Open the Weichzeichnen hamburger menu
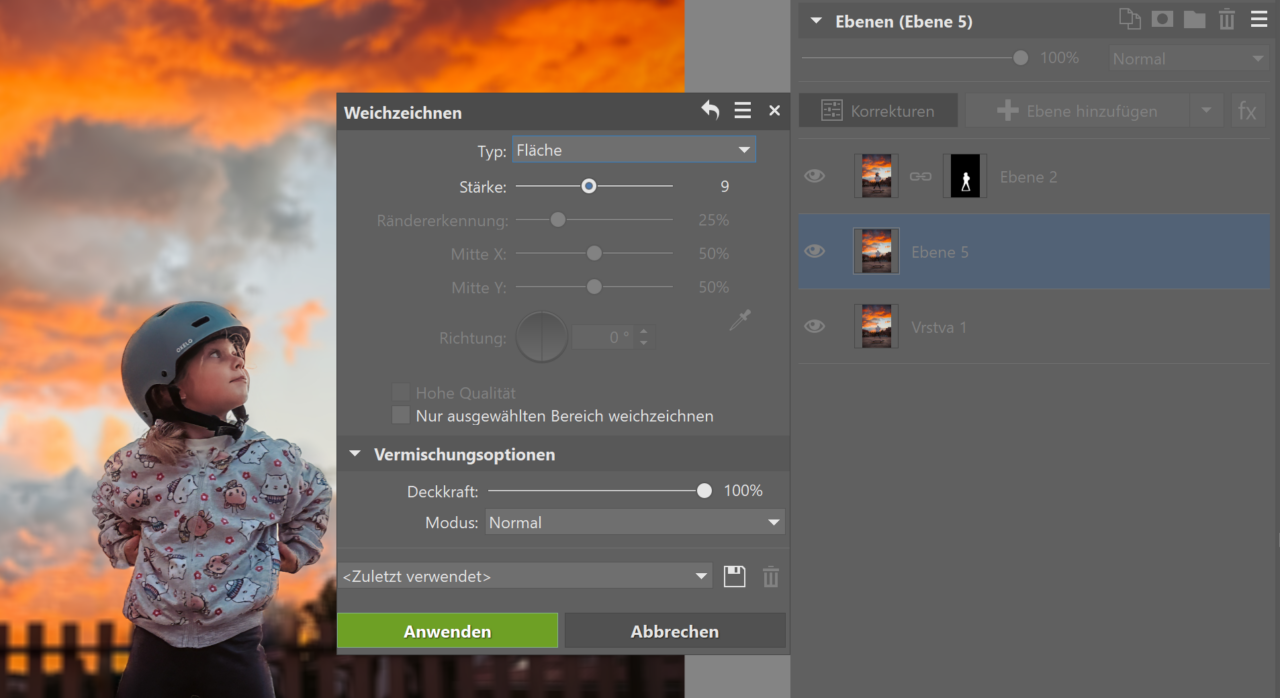 (742, 111)
